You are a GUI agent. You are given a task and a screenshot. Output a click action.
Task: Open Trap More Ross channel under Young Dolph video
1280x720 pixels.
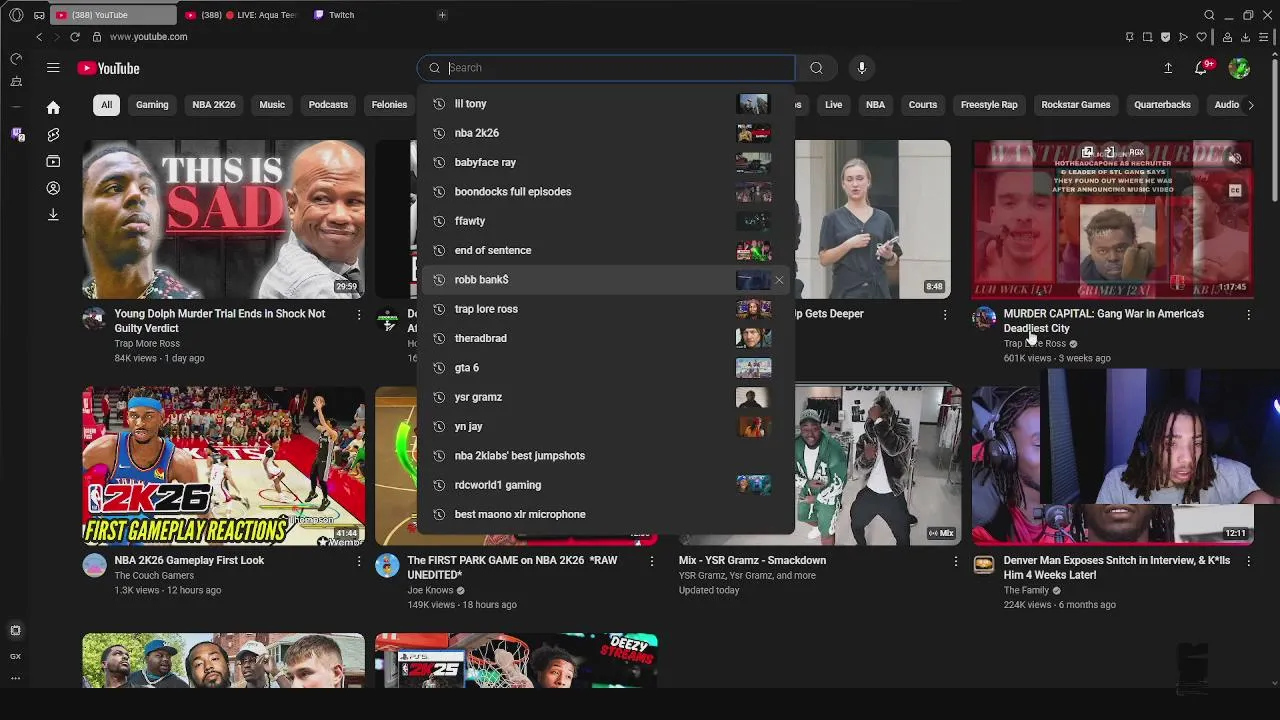(147, 344)
